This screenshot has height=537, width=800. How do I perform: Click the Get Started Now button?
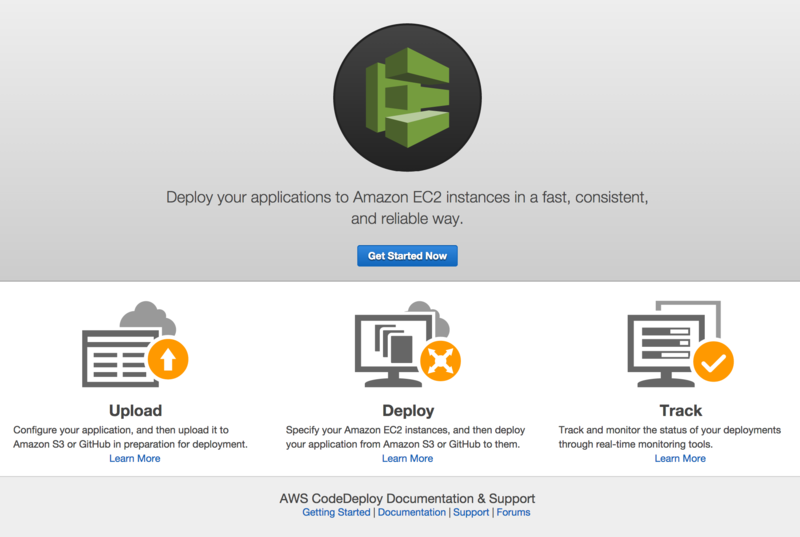[x=407, y=255]
